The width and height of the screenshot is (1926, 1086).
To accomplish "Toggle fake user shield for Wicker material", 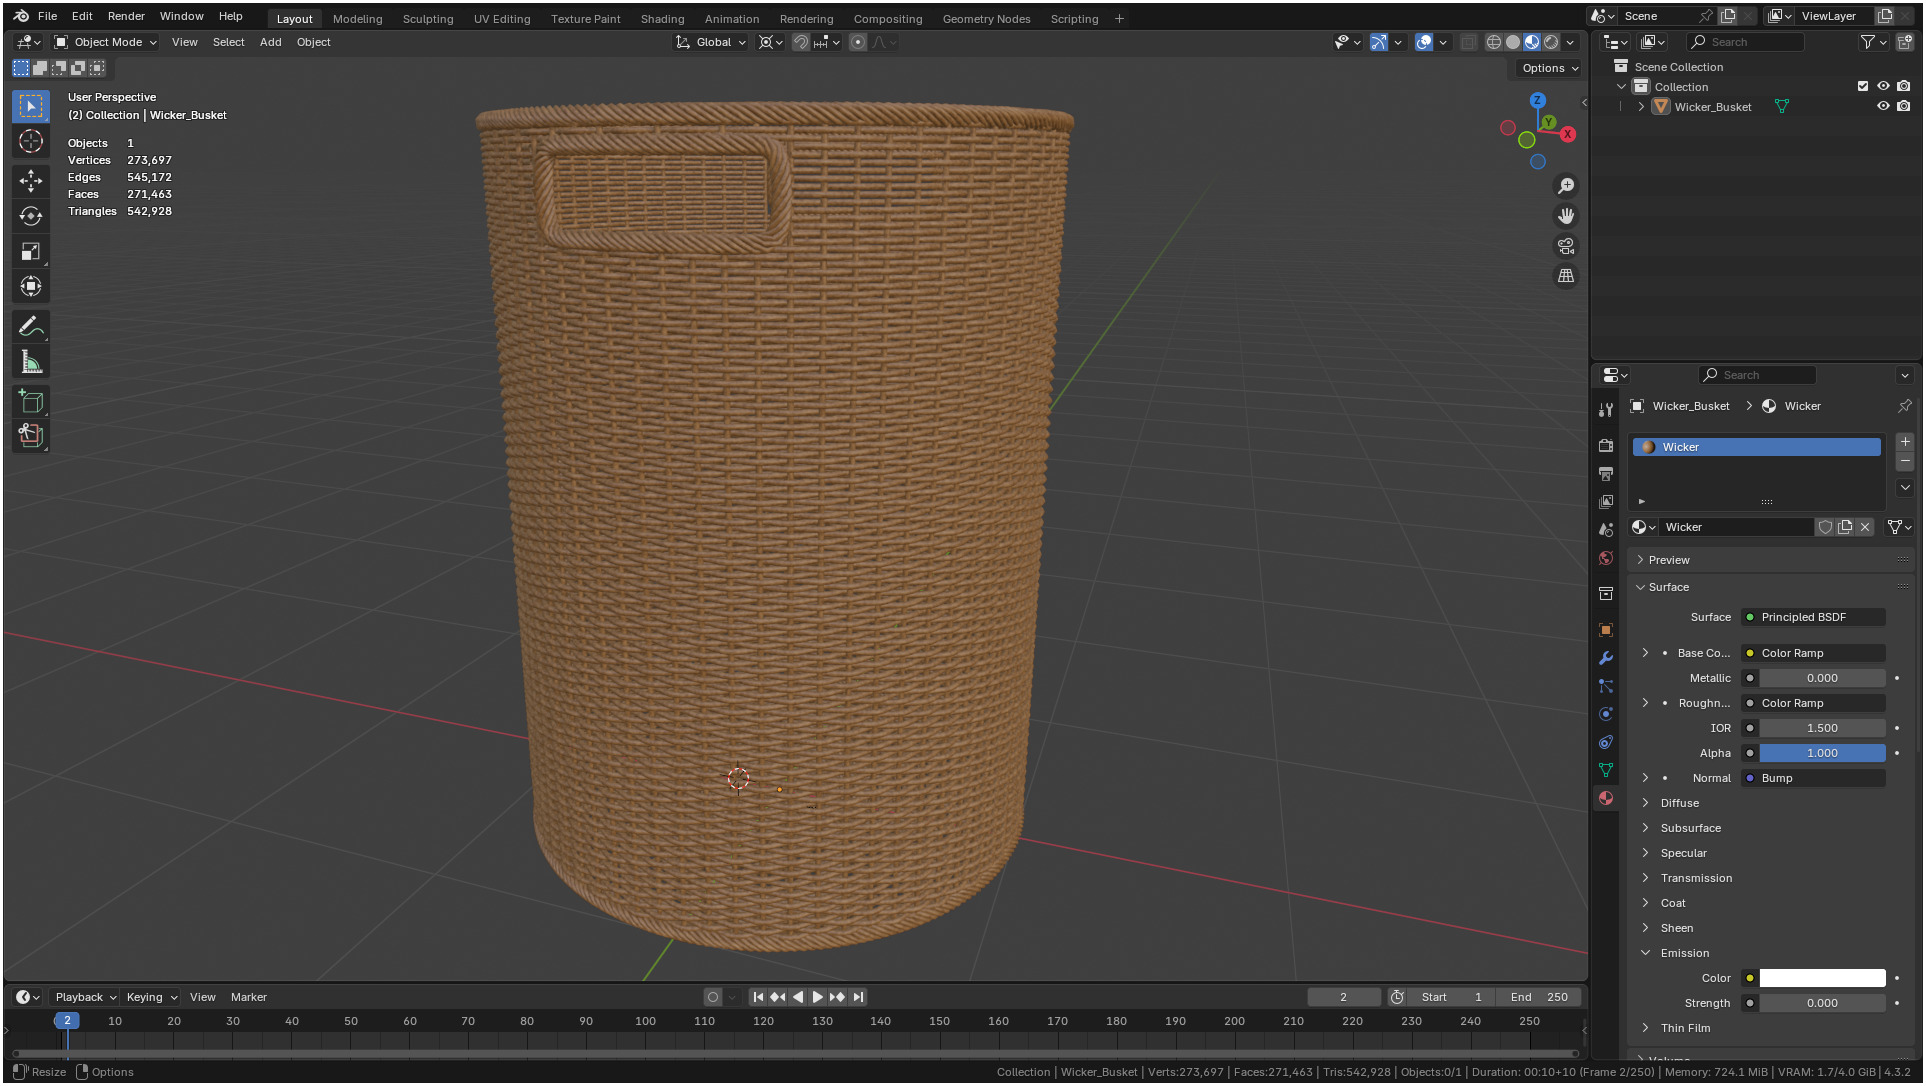I will click(1825, 527).
